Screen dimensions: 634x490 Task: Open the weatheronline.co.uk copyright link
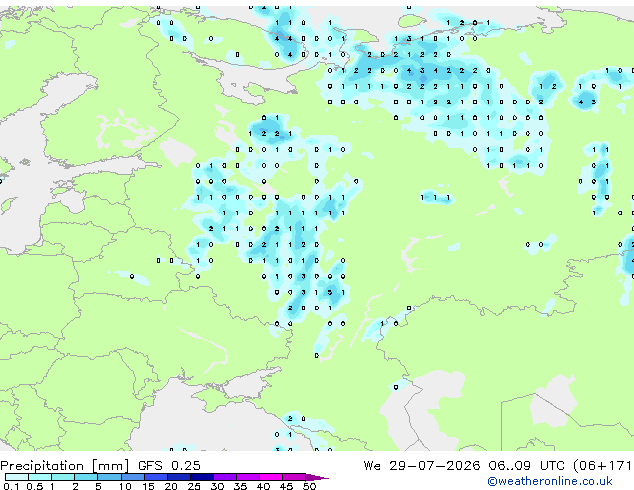click(x=549, y=481)
